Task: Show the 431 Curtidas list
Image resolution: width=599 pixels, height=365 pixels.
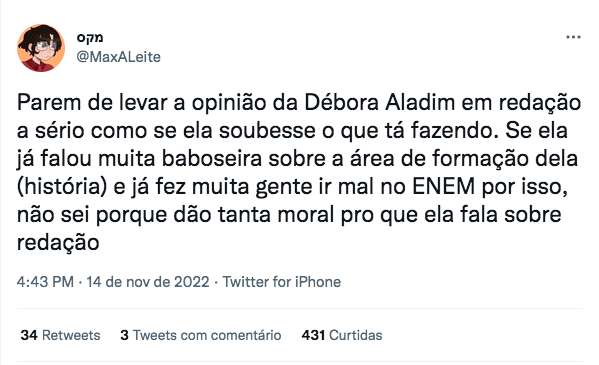Action: click(342, 335)
